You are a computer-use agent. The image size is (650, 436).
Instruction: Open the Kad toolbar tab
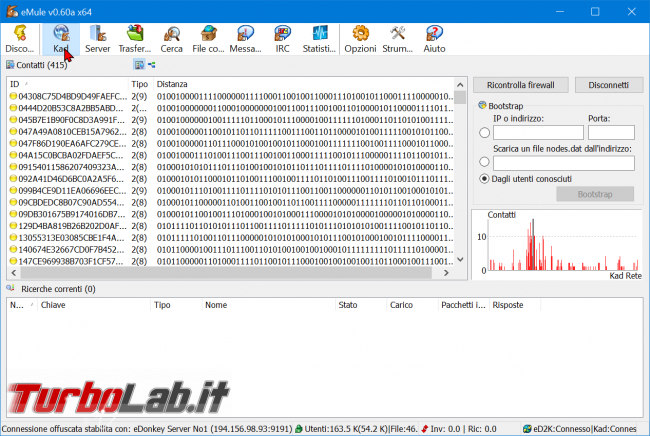(61, 39)
